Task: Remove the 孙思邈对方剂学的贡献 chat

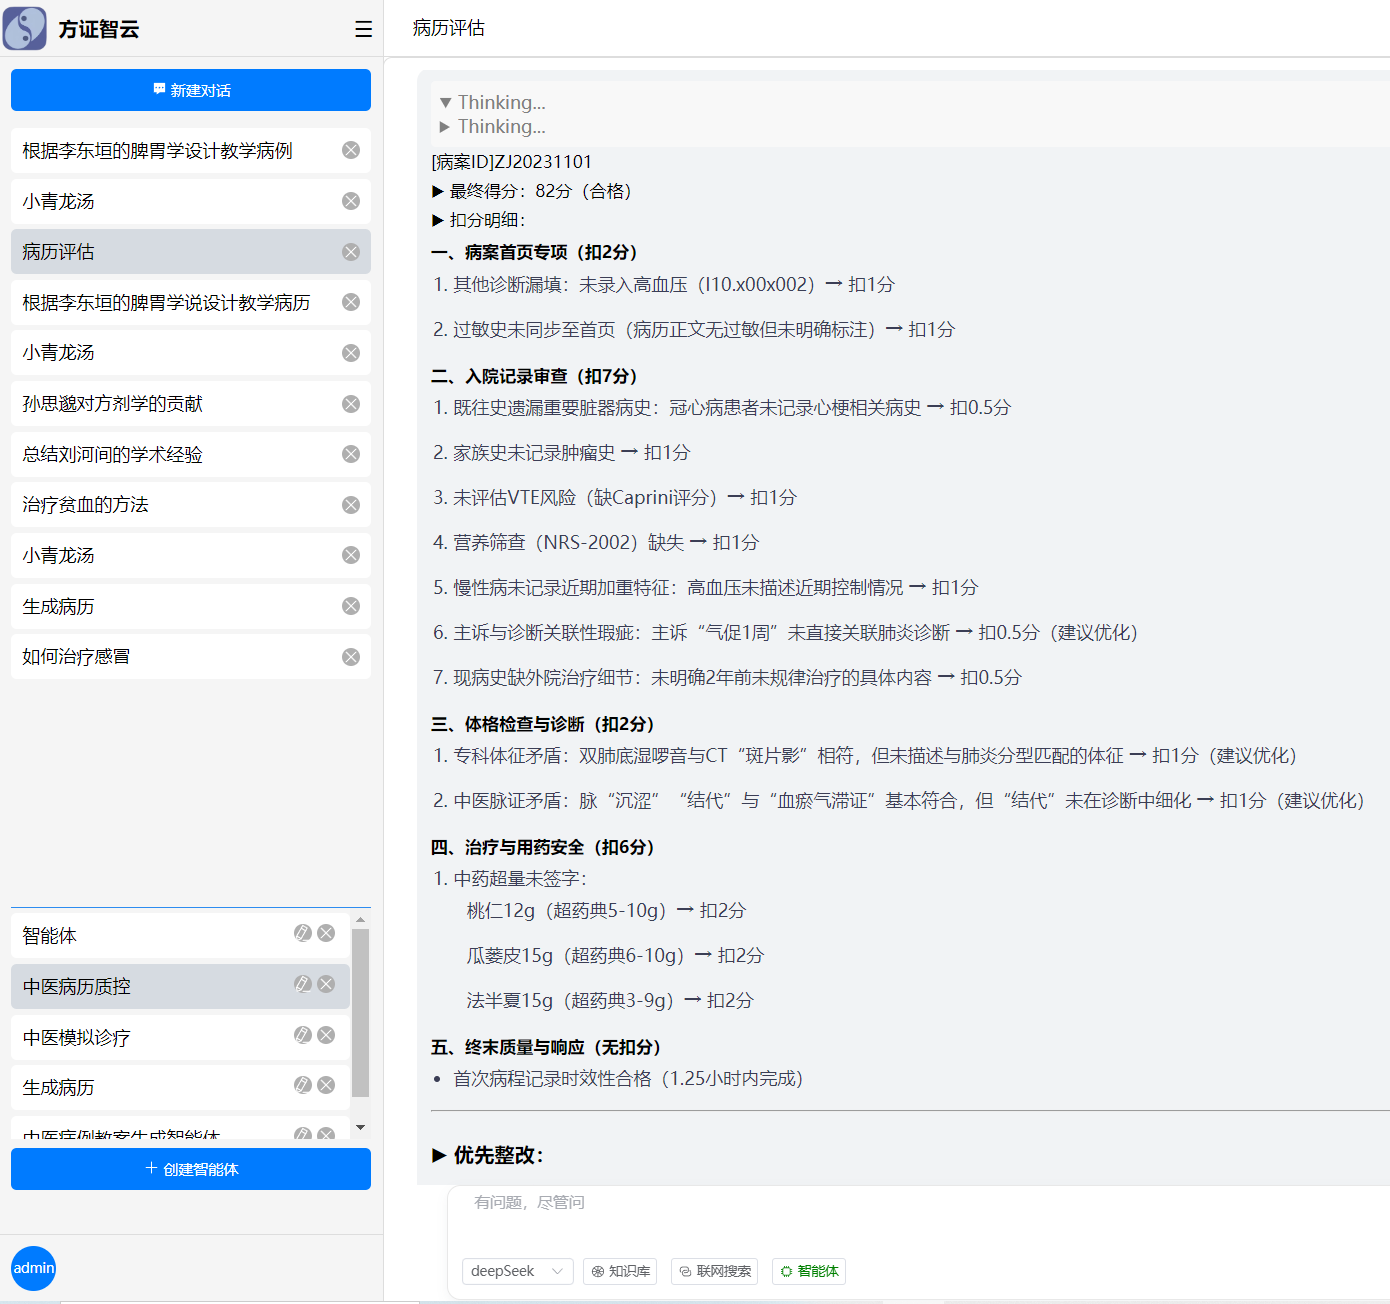Action: (351, 404)
